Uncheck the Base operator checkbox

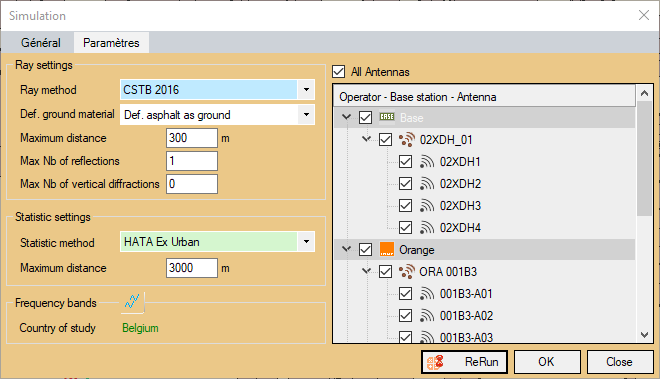pos(365,117)
